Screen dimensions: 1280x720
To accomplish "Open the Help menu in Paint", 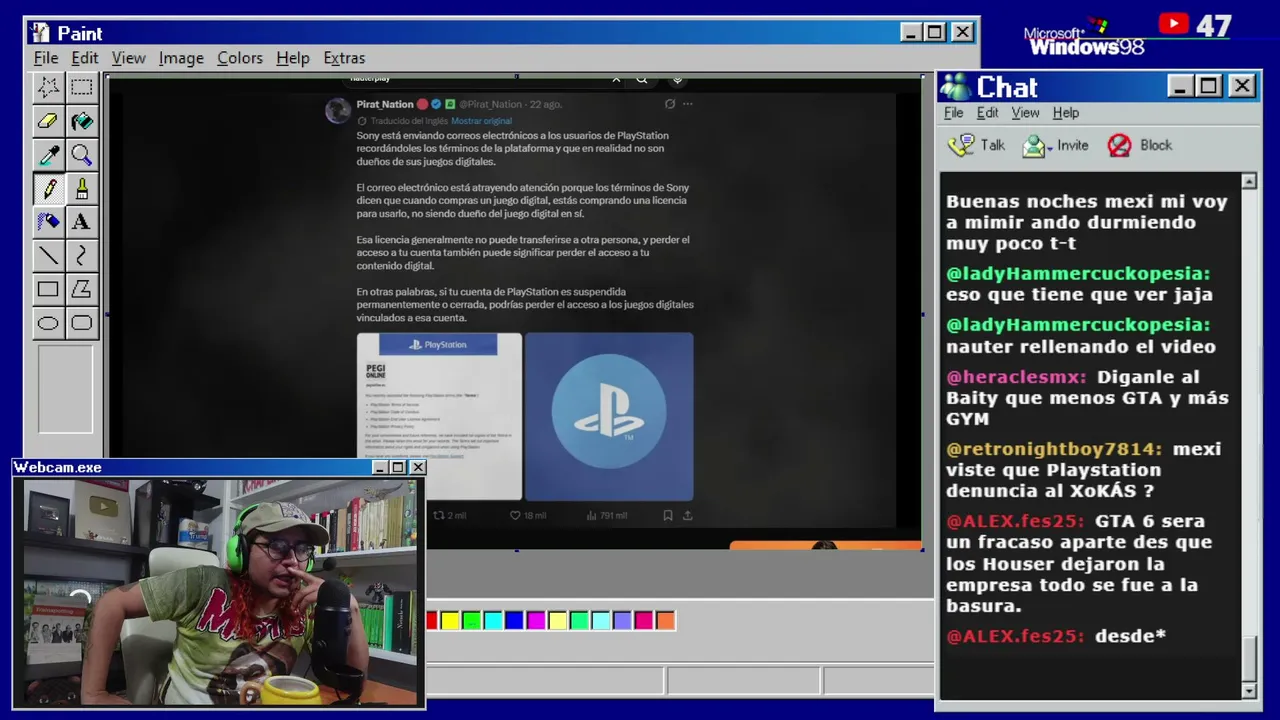I will click(293, 58).
